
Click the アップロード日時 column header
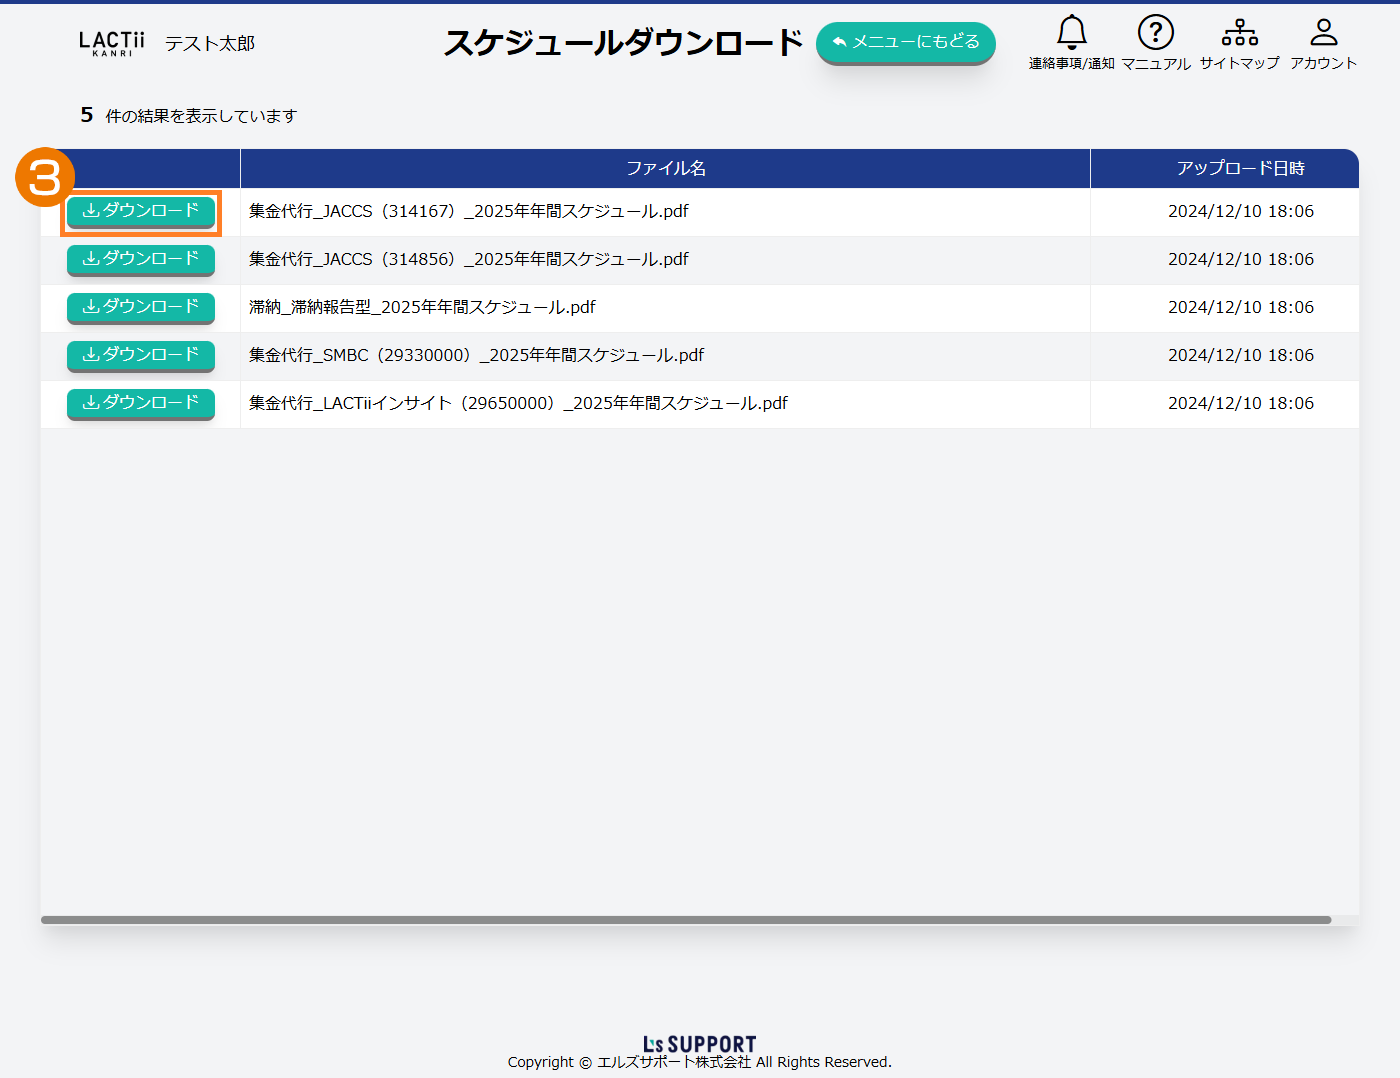pos(1240,168)
